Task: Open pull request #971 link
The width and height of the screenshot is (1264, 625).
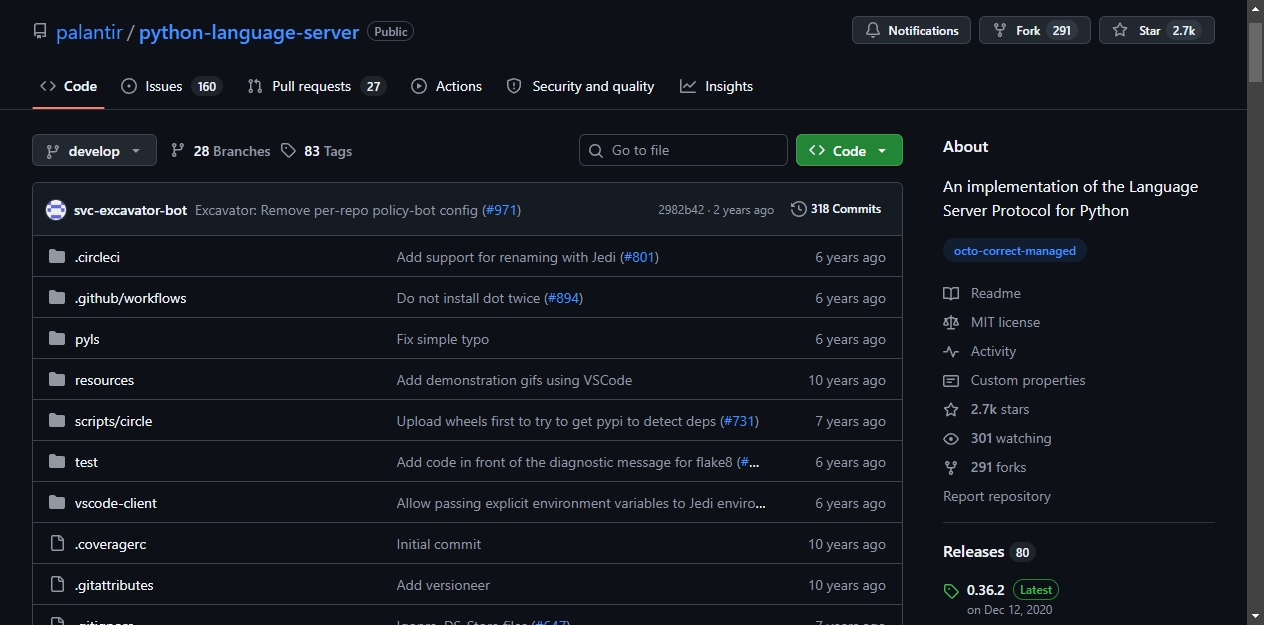Action: (502, 210)
